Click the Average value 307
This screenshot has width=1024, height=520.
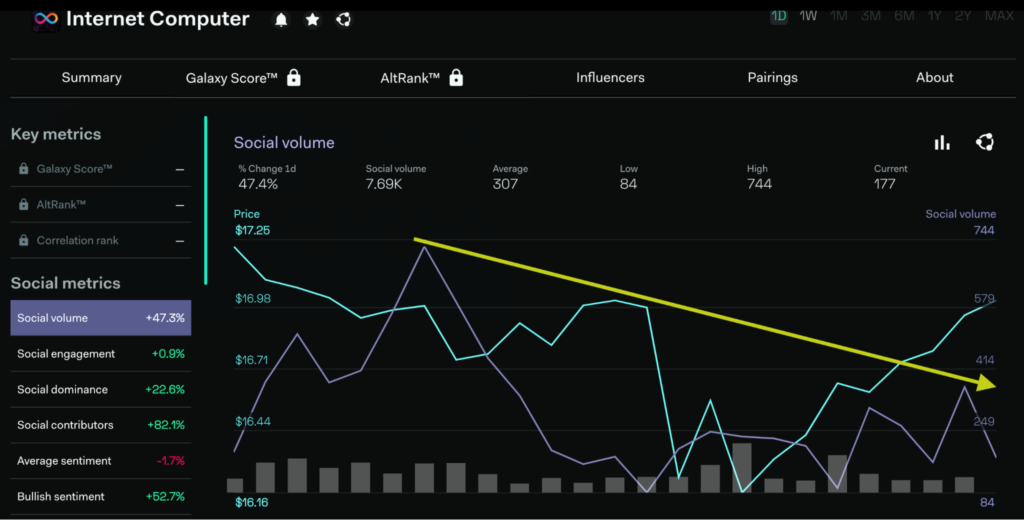(505, 184)
